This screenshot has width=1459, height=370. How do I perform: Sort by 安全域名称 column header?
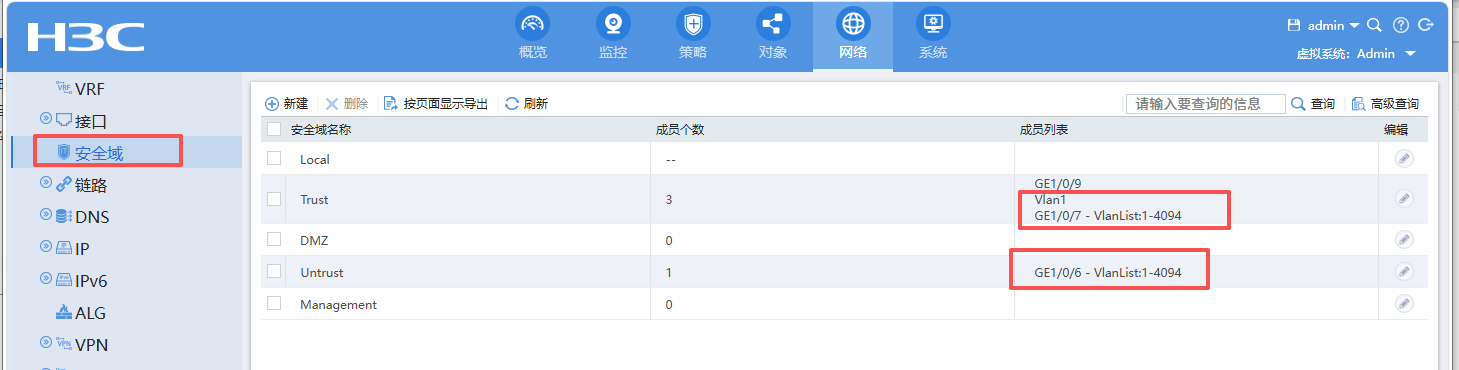[x=320, y=130]
